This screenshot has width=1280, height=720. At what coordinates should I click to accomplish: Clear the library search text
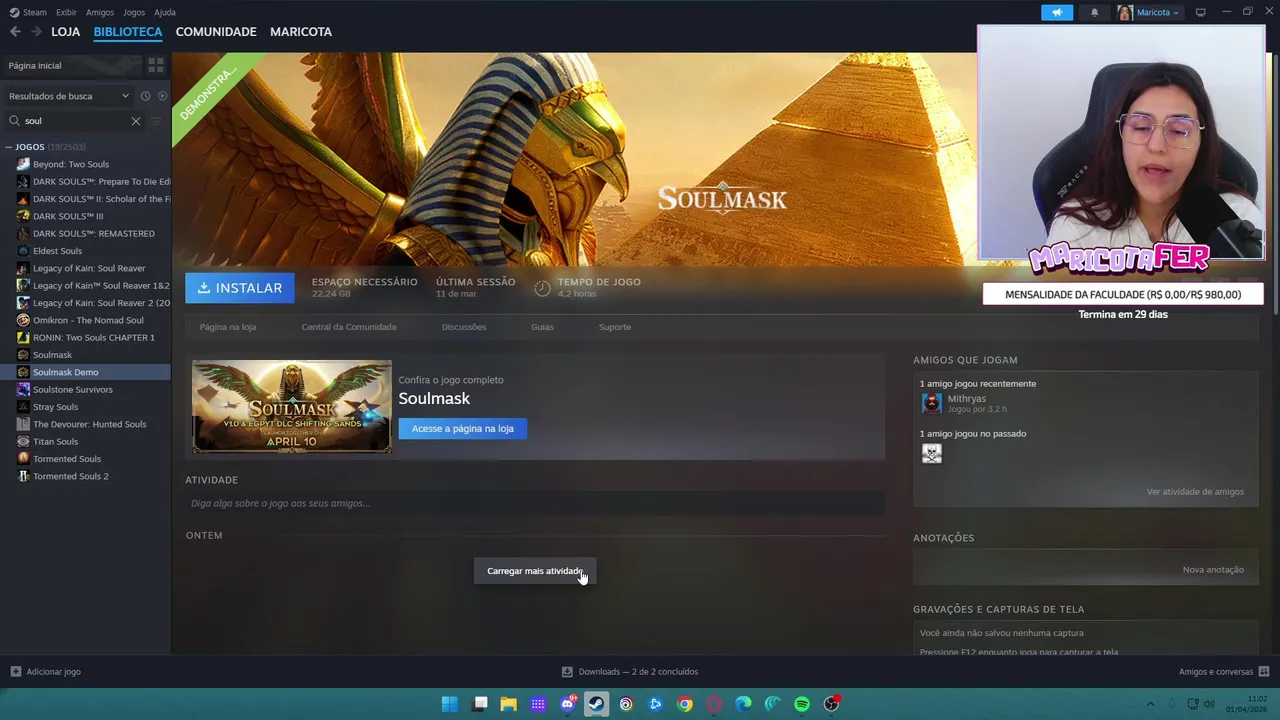(x=136, y=121)
